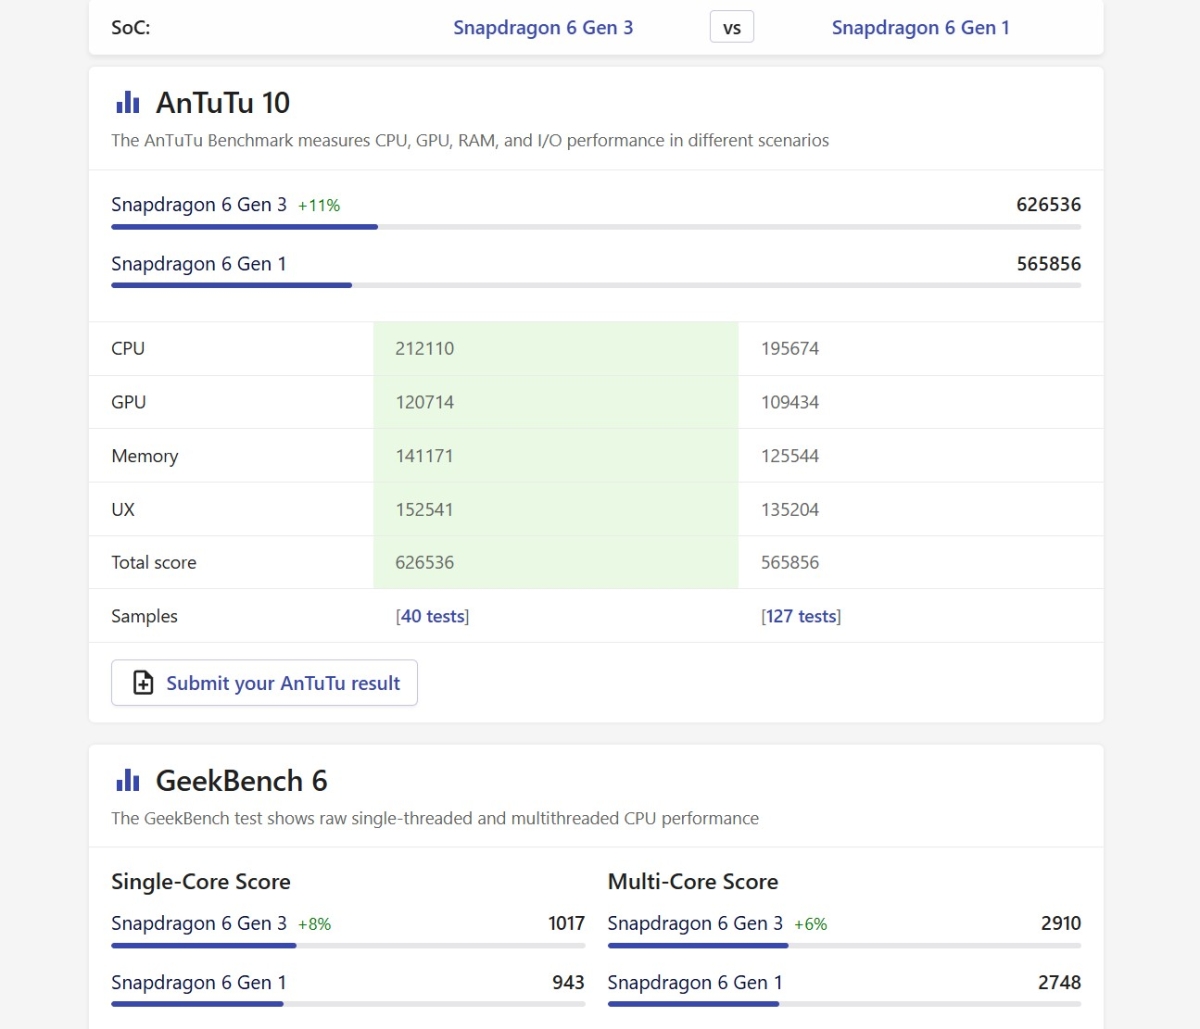Screen dimensions: 1200x1029
Task: Select the GPU score value 120714
Action: coord(425,402)
